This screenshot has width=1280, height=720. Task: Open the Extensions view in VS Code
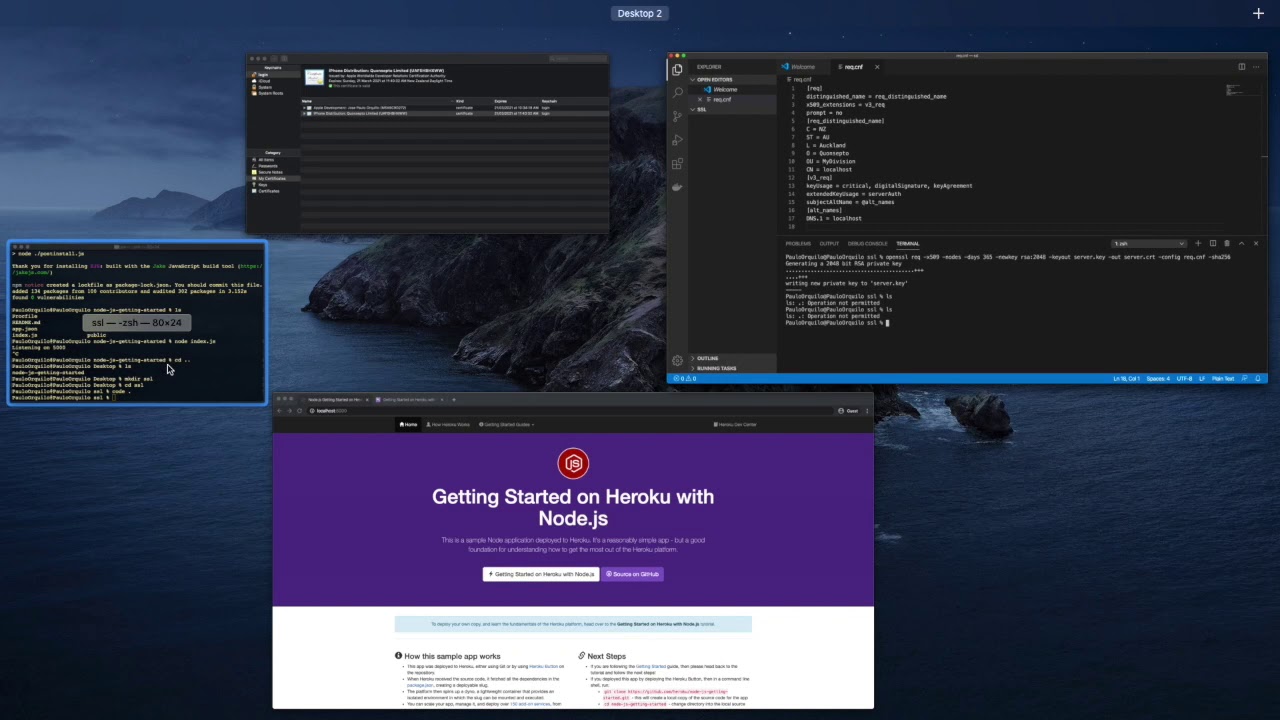(677, 163)
